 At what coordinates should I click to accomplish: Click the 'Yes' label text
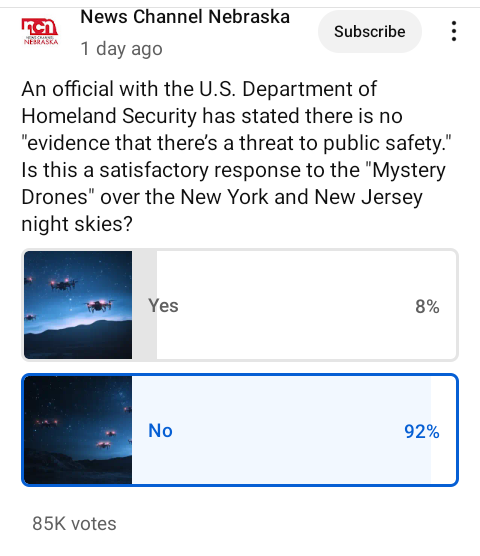click(163, 305)
